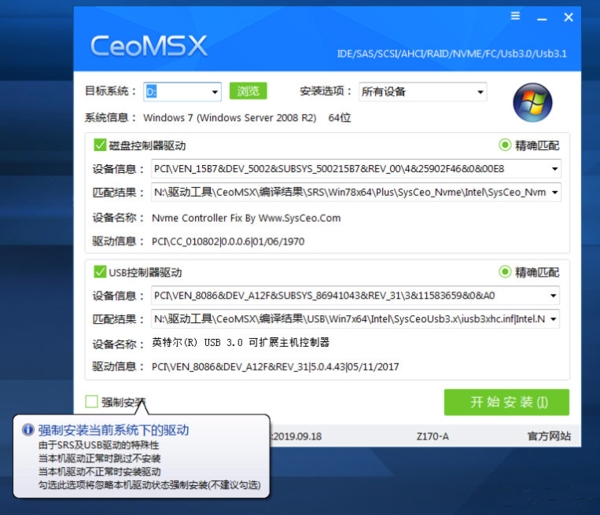The height and width of the screenshot is (515, 600).
Task: Click tooltip line ending (不建议勾选)
Action: pos(149,485)
